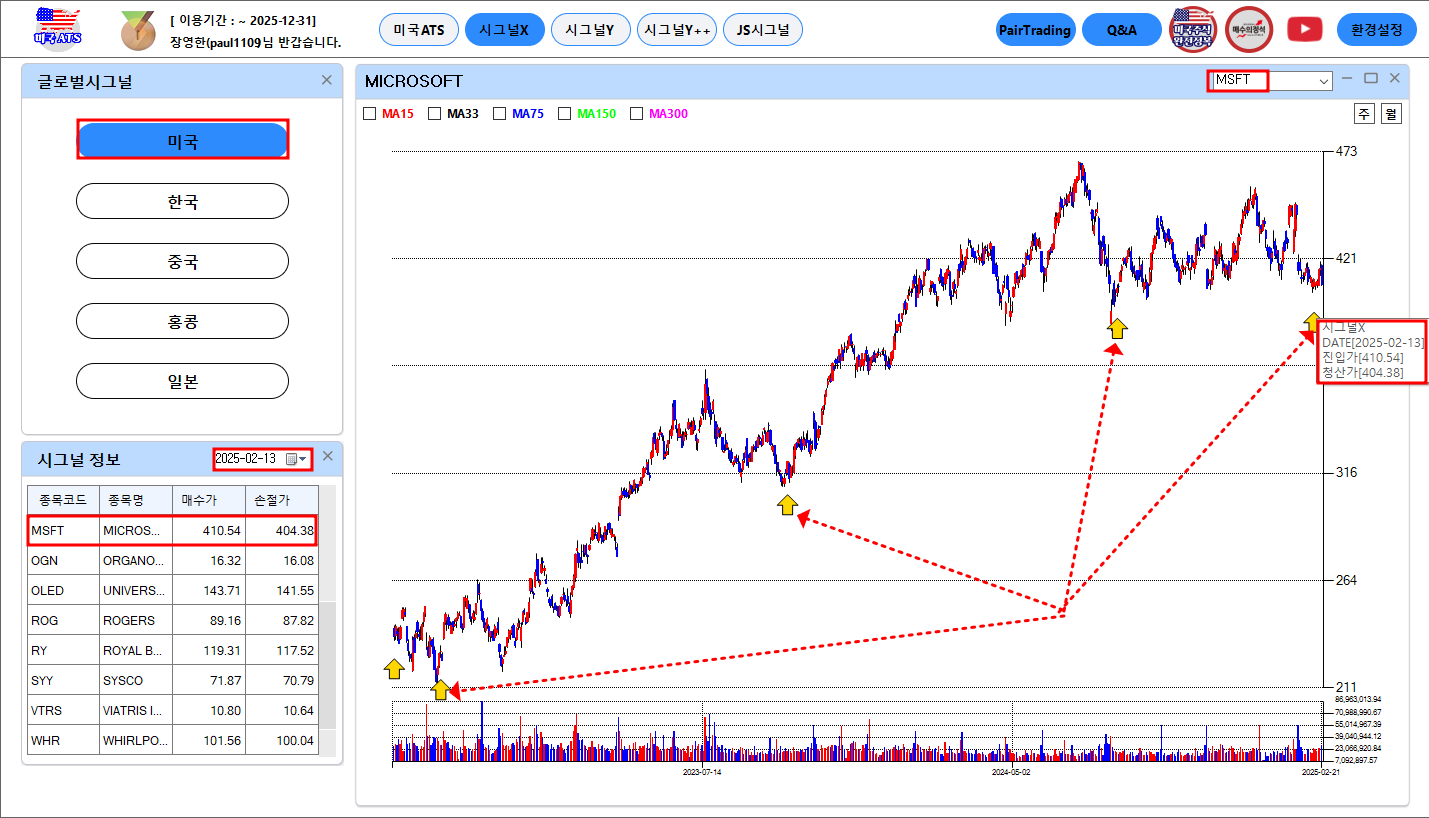Screen dimensions: 1429x818
Task: Click the user avatar medal icon
Action: click(x=138, y=31)
